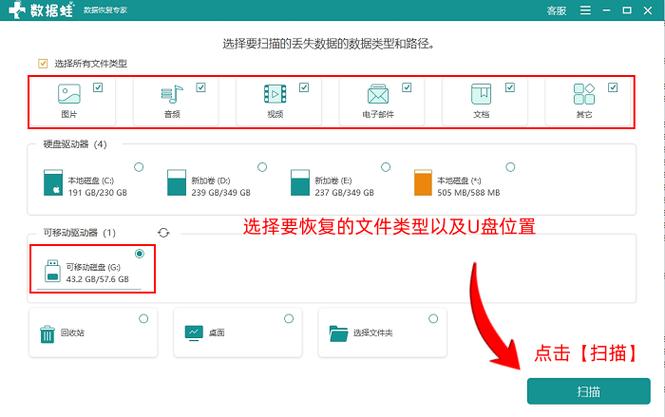
Task: Uncheck the 视频 checkbox
Action: [304, 87]
